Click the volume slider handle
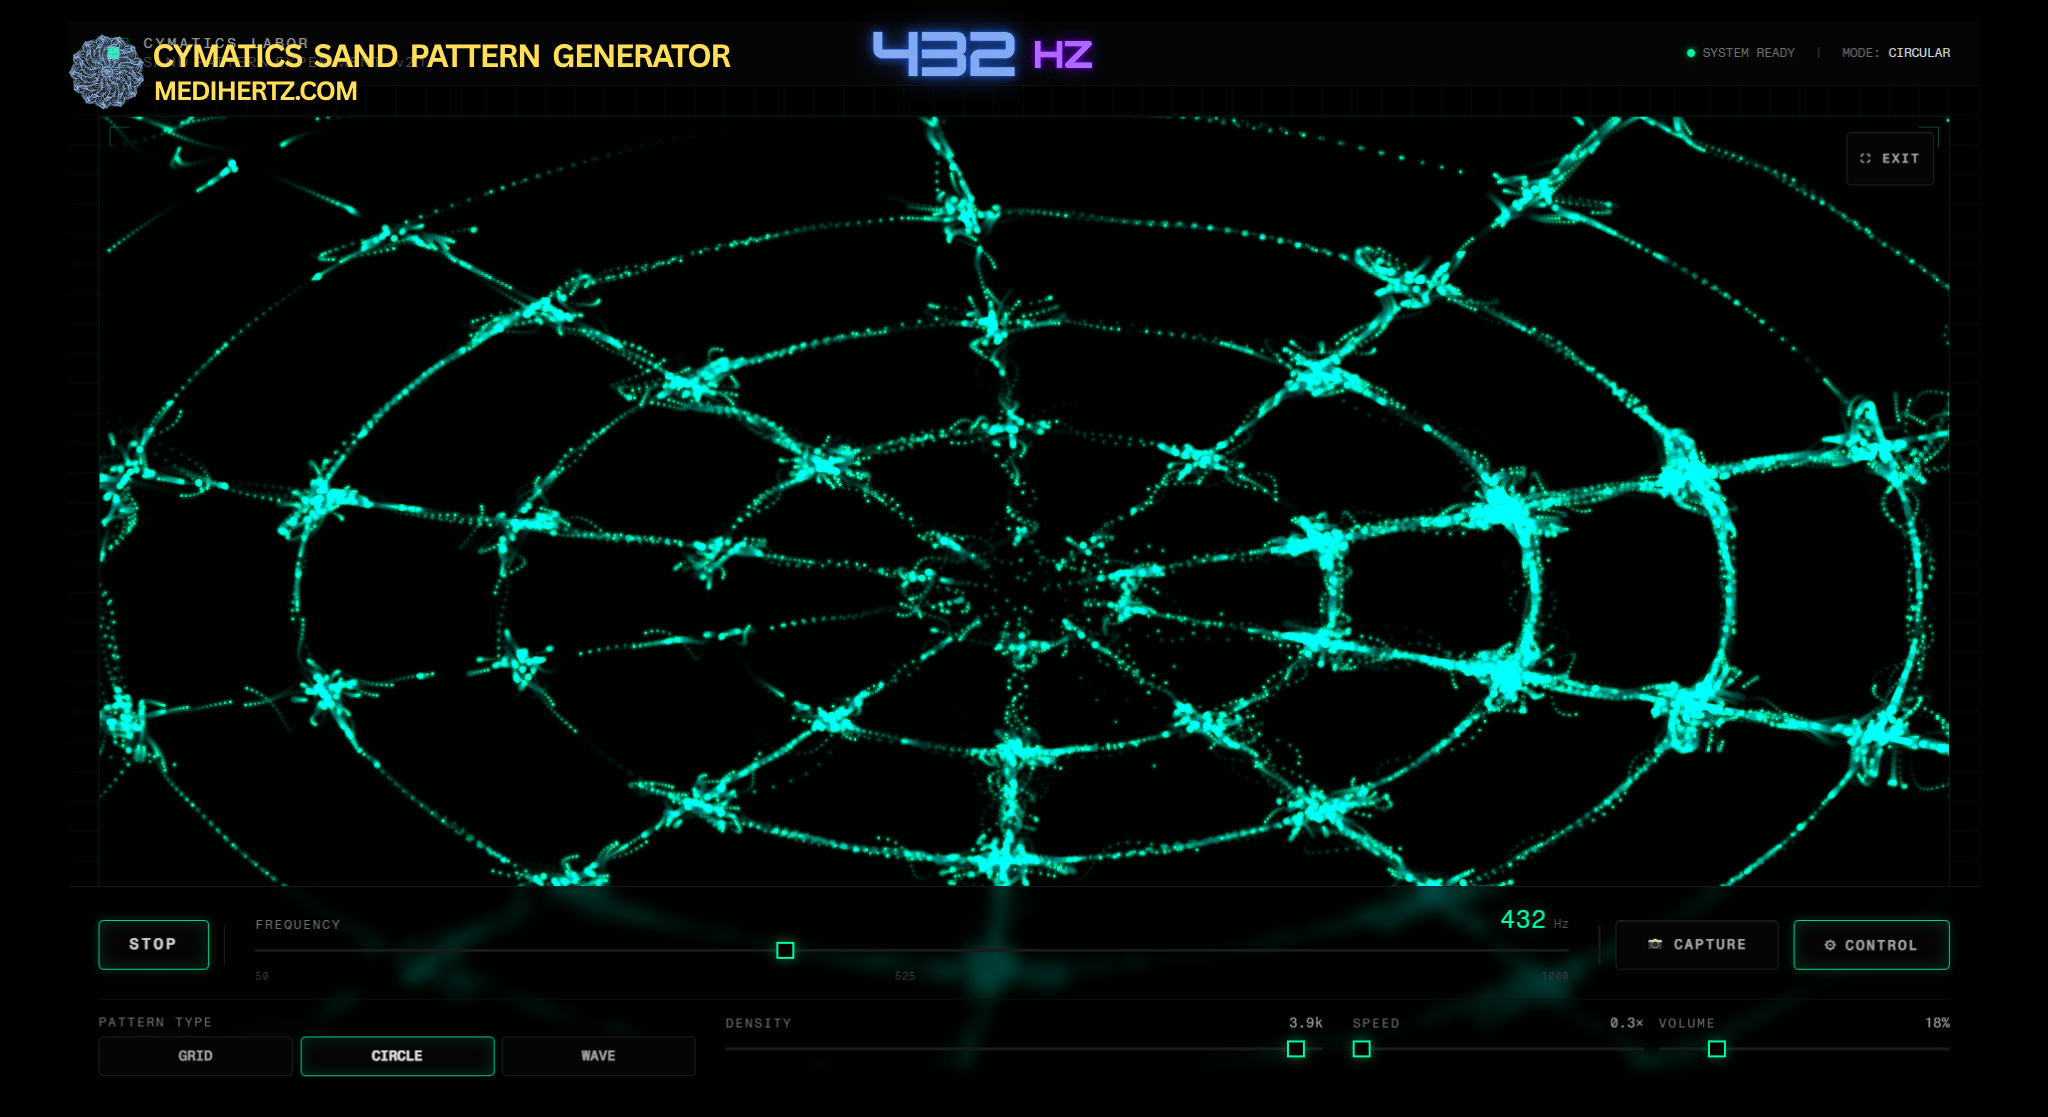 coord(1716,1049)
